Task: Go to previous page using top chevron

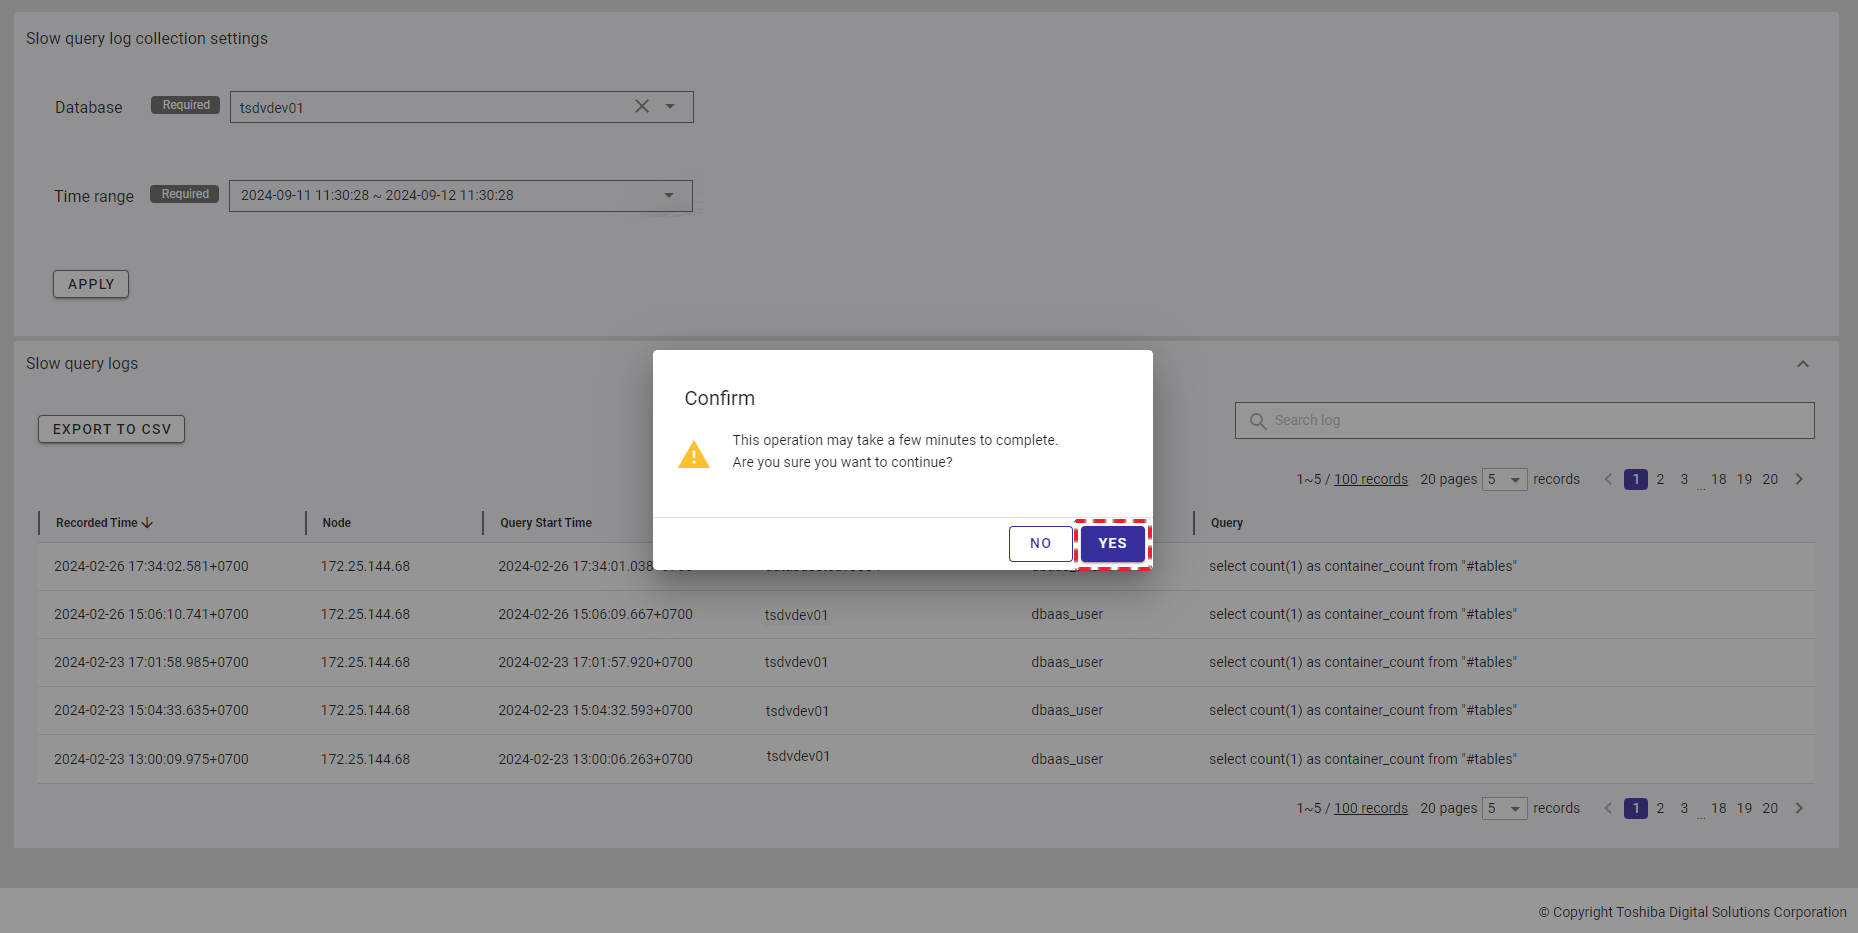Action: (x=1608, y=480)
